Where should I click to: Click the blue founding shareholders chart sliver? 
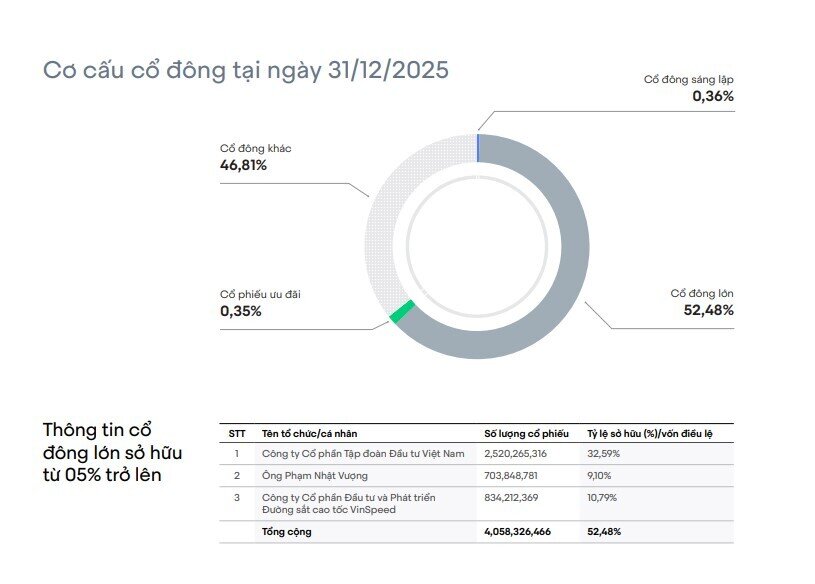(x=477, y=148)
